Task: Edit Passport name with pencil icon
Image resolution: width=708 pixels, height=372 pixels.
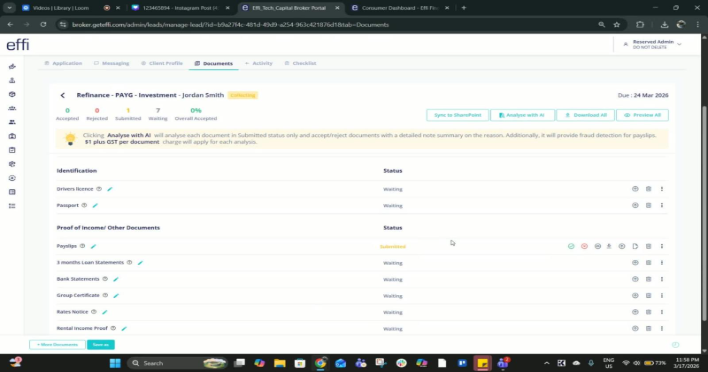Action: click(x=95, y=205)
